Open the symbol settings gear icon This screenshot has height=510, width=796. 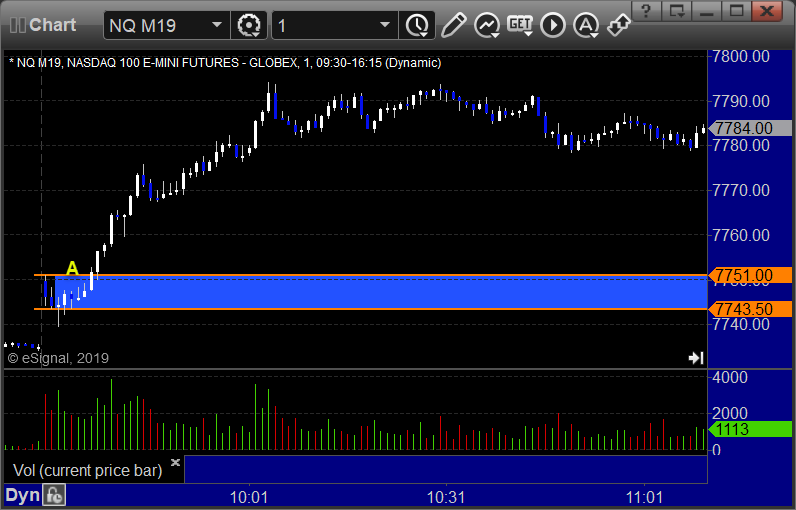click(x=249, y=25)
